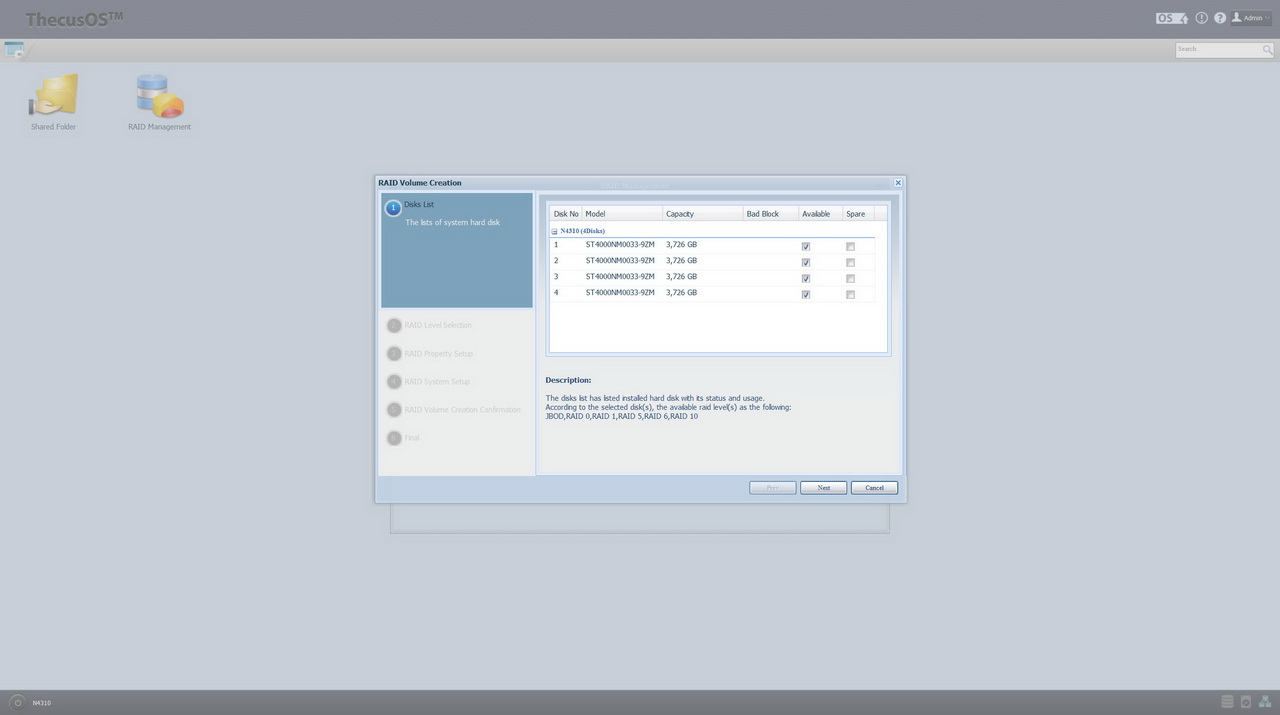Close the RAID Volume Creation dialog
This screenshot has width=1280, height=715.
point(898,183)
